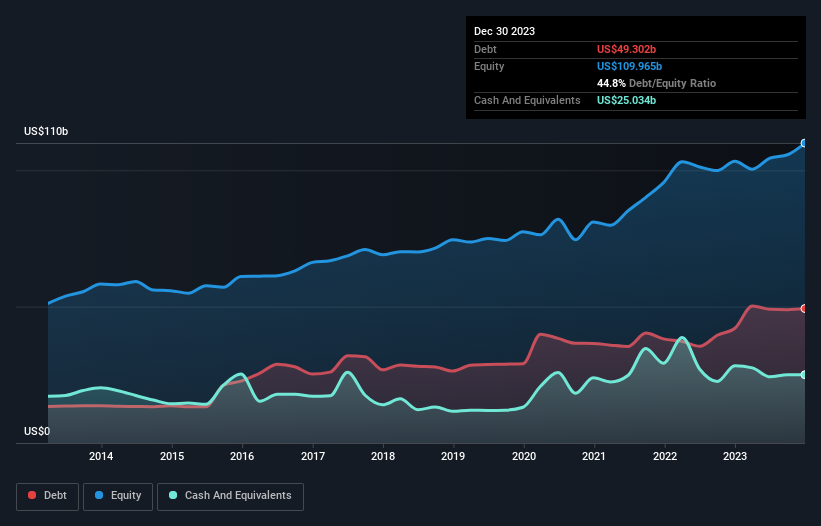Click the blue Equity legend dot
821x526 pixels.
tap(99, 495)
